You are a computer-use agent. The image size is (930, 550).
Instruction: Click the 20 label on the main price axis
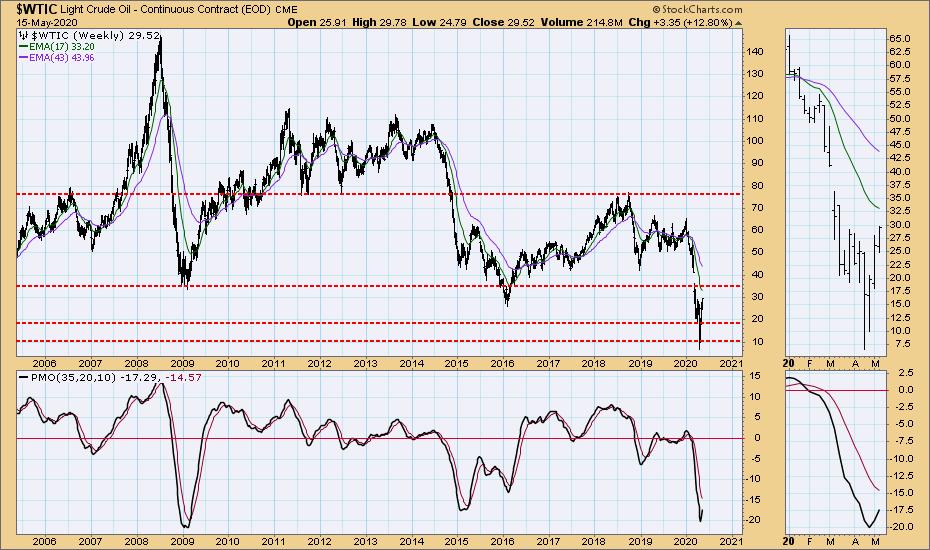click(x=757, y=319)
